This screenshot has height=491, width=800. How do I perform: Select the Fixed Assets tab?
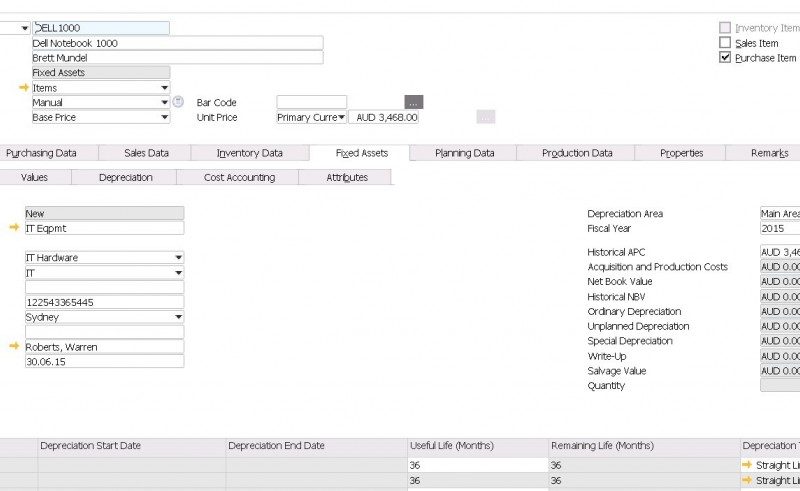coord(361,153)
